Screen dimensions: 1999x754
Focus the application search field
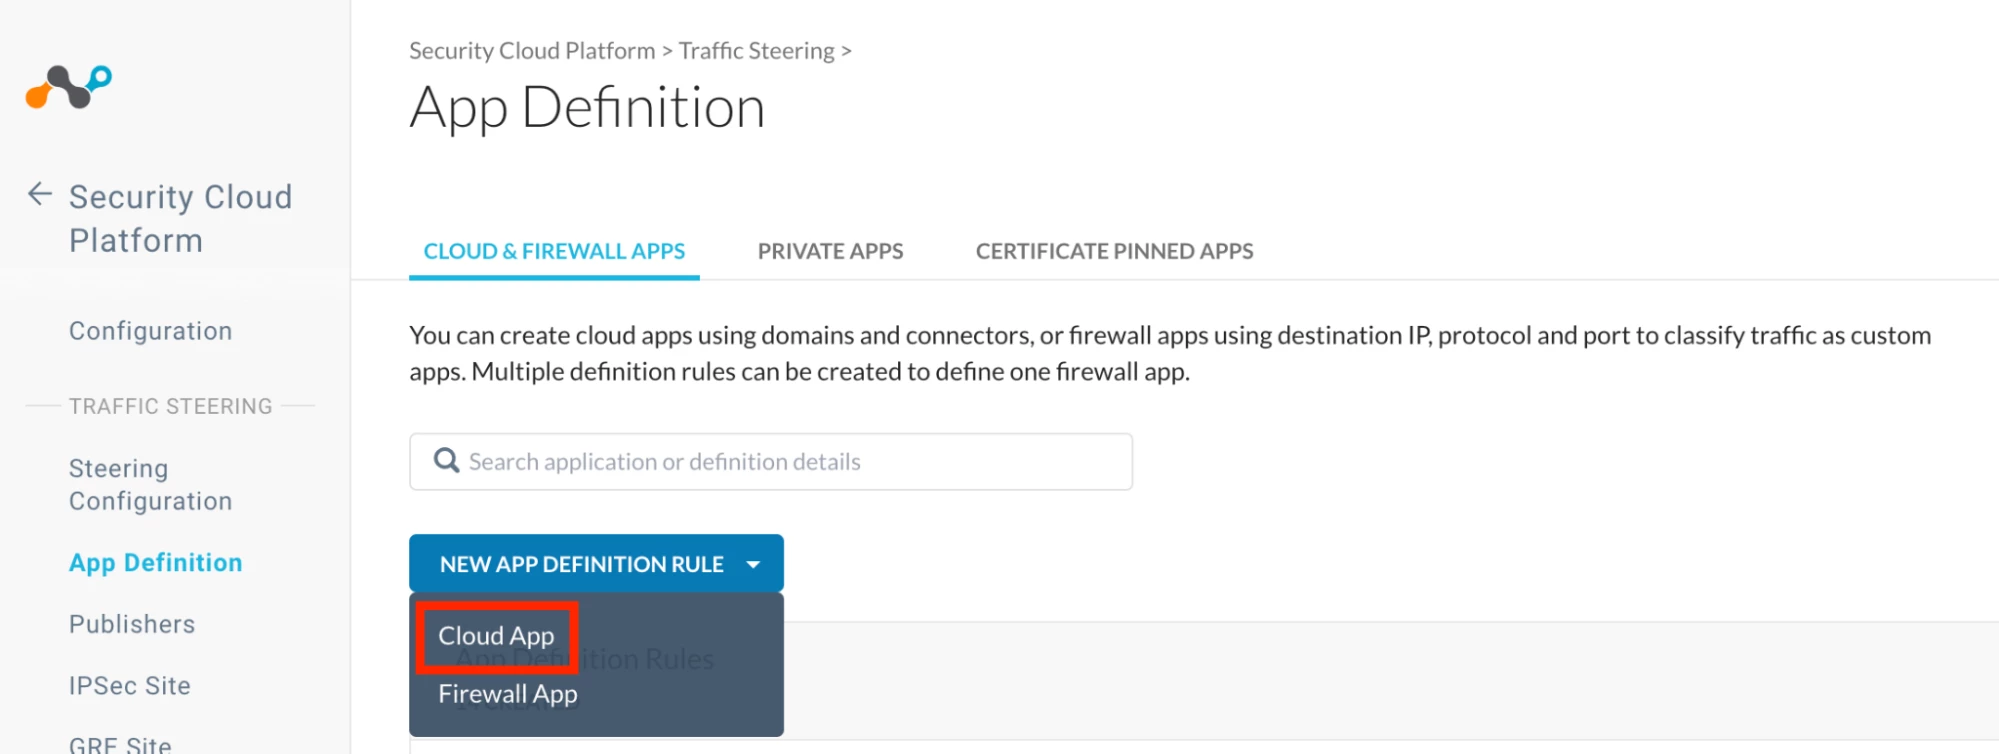tap(770, 462)
